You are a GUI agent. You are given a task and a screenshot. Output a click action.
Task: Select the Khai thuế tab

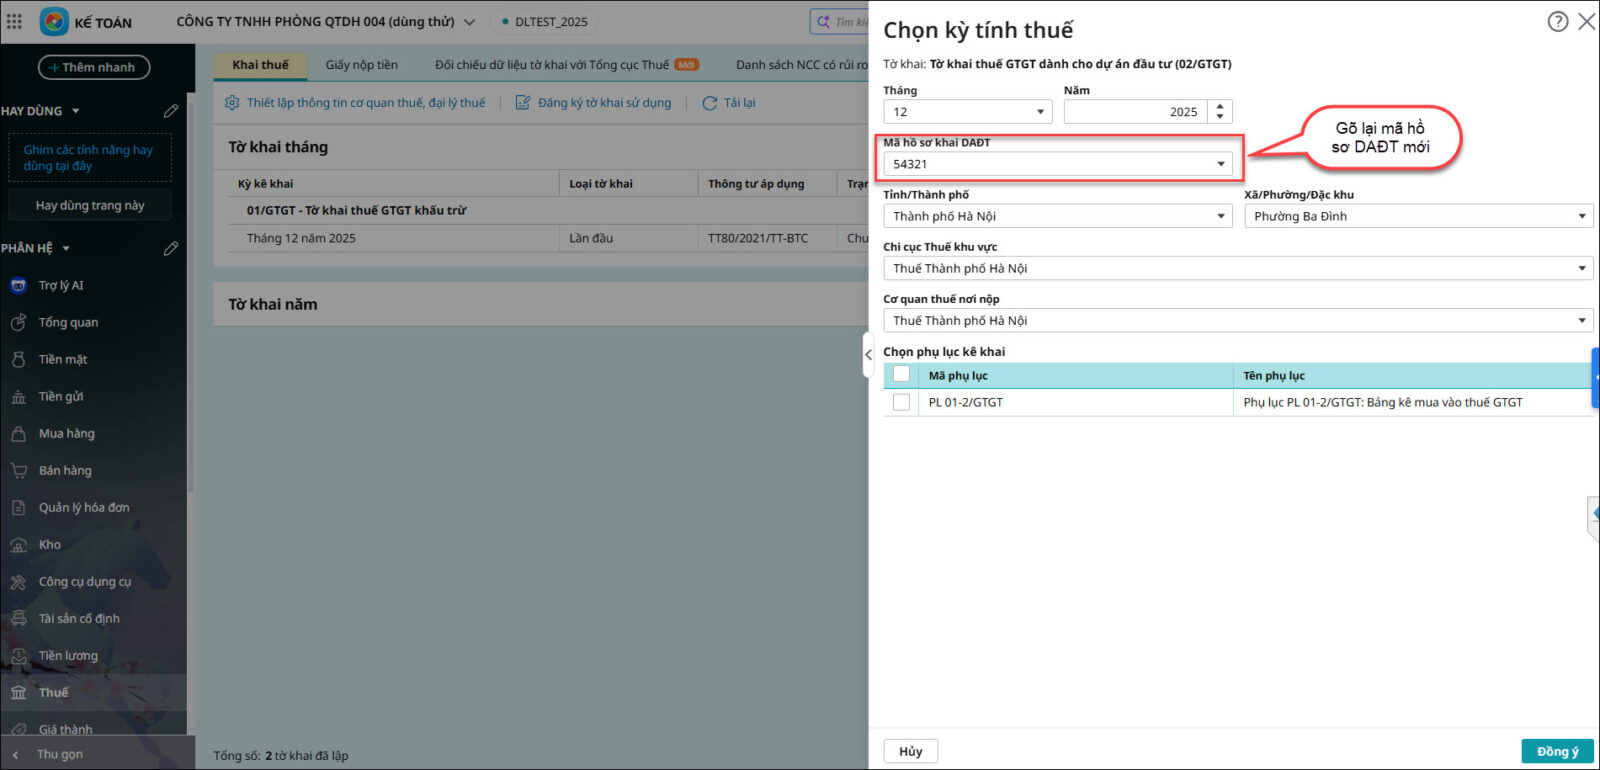point(260,65)
